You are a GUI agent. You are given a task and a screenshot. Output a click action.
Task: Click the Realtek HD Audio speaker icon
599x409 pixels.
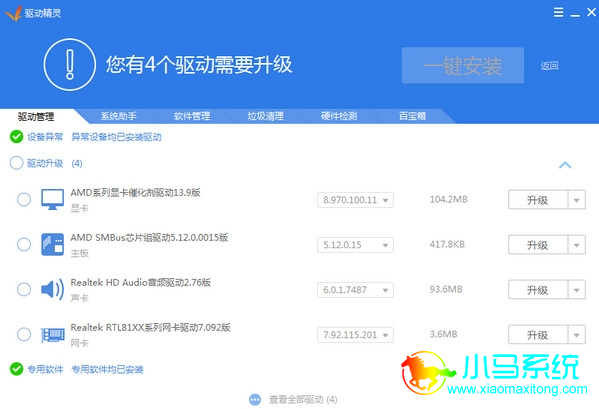click(x=52, y=289)
